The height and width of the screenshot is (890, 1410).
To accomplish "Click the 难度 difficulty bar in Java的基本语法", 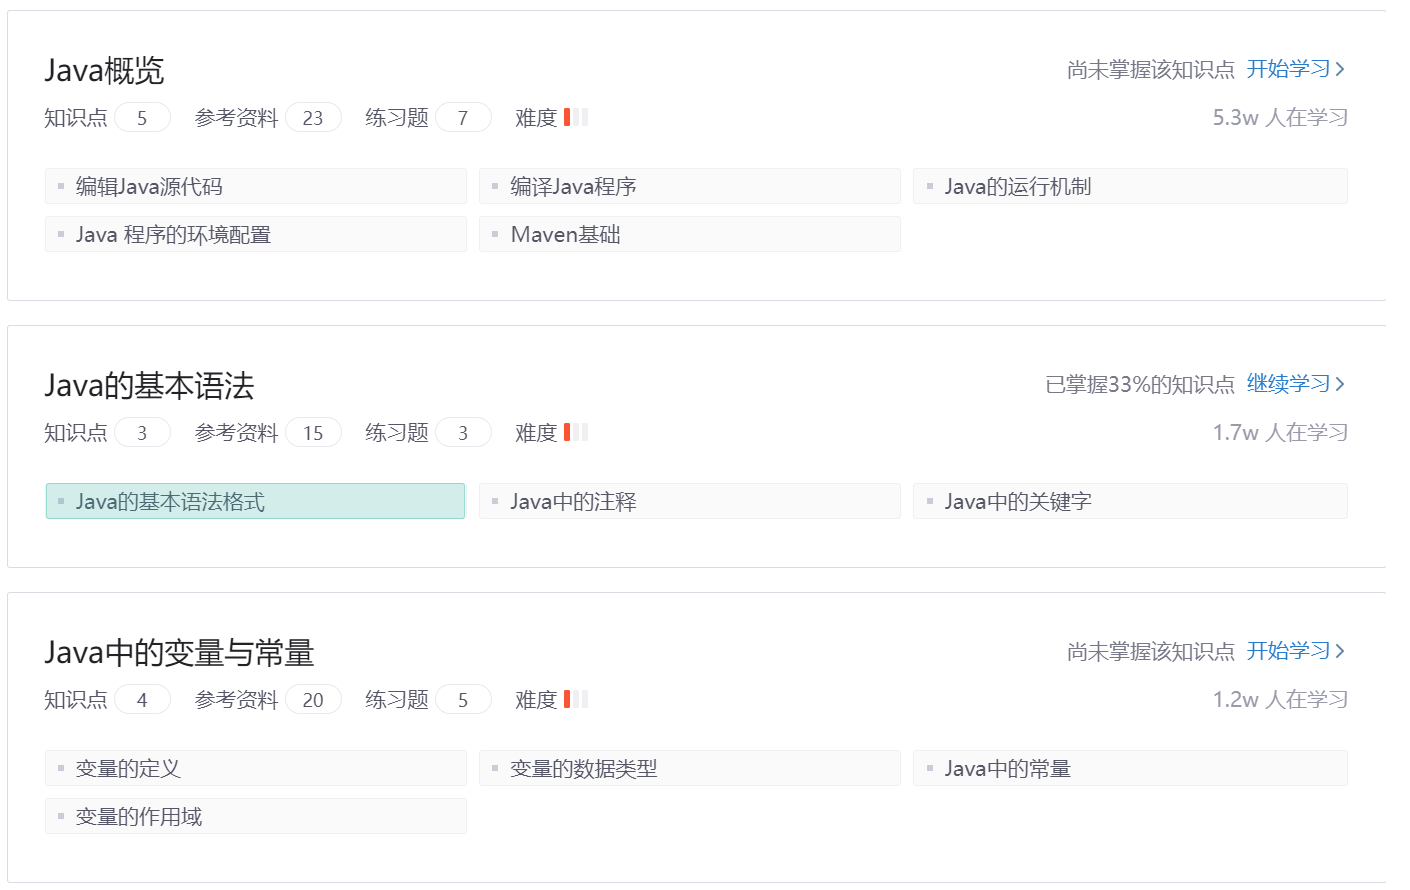I will 576,432.
